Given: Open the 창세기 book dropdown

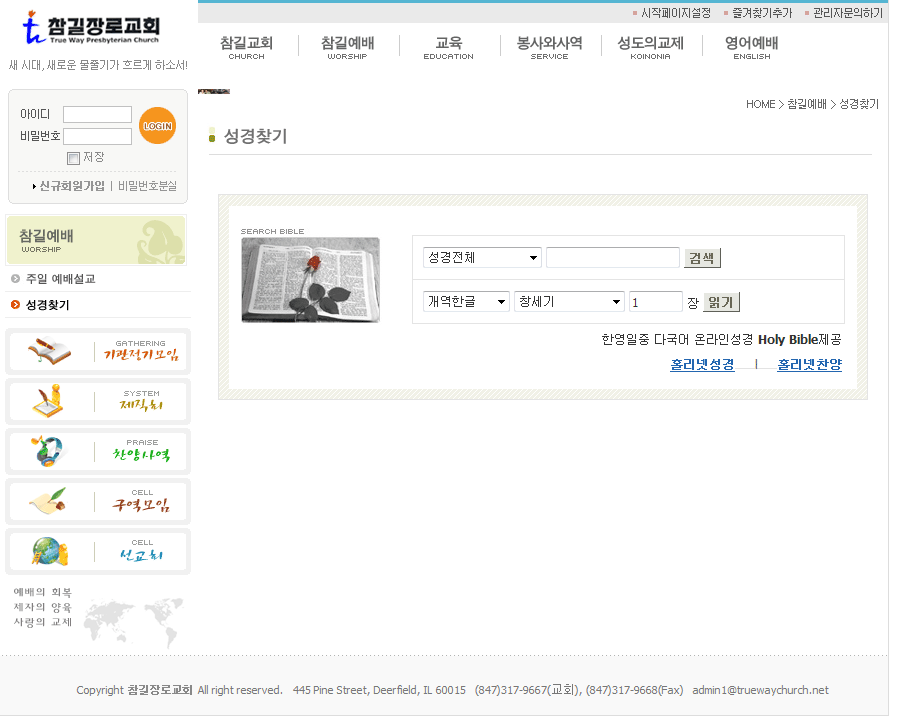Looking at the screenshot, I should [569, 301].
